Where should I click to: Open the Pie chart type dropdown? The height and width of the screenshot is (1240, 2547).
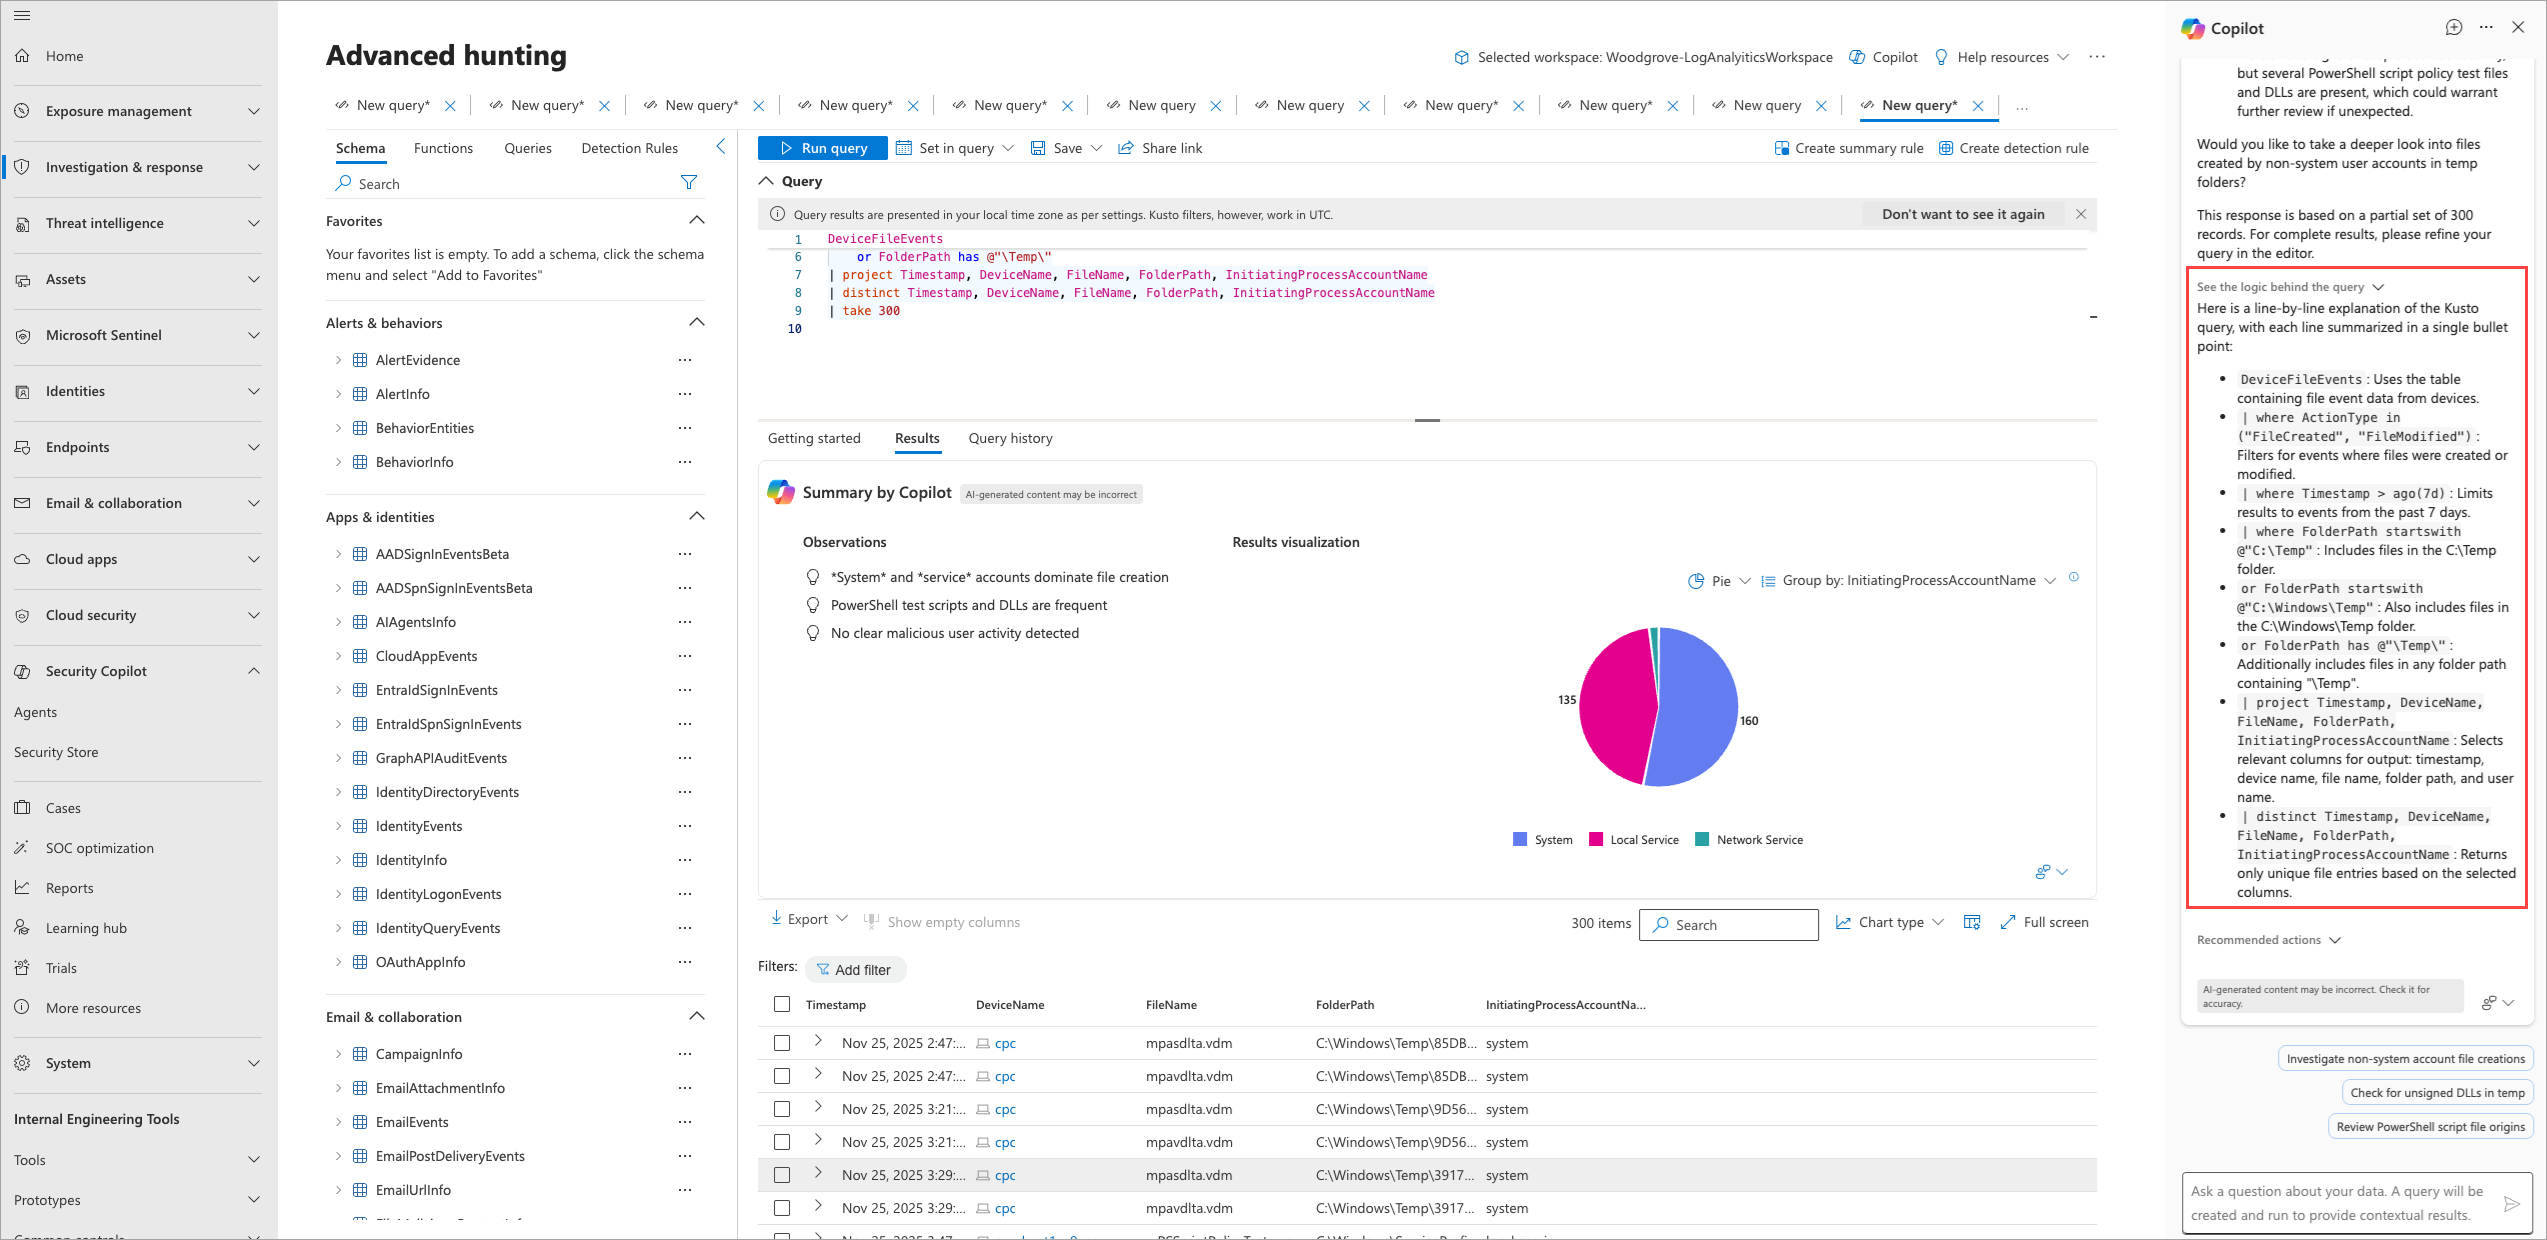tap(1720, 581)
